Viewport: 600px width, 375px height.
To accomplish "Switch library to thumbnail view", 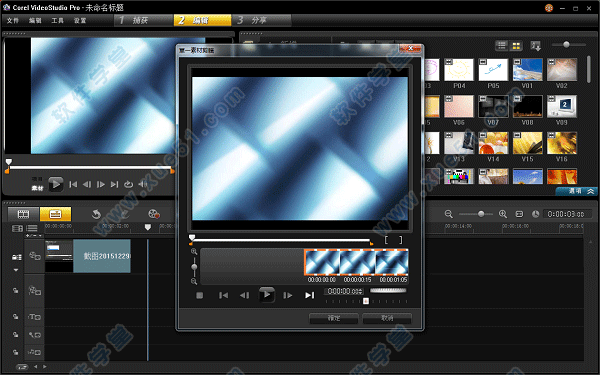I will coord(516,46).
